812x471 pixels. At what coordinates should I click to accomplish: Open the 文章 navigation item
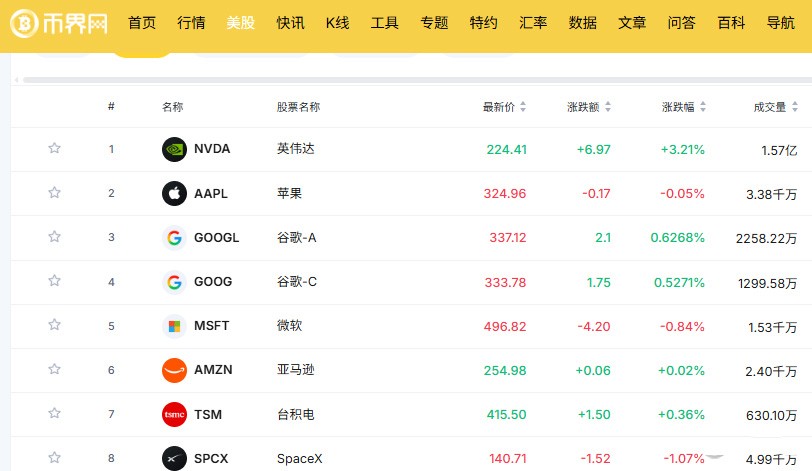[x=632, y=23]
